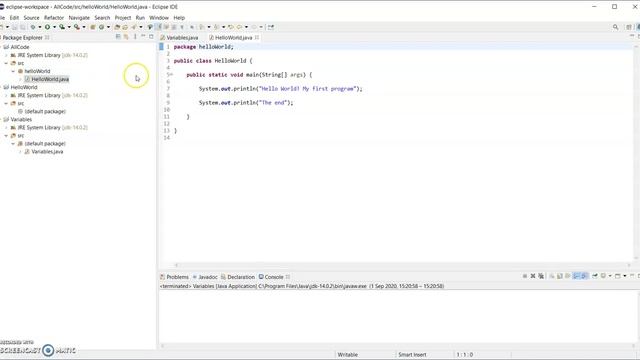
Task: Click the 1 : 1 : 0 cursor position
Action: [x=464, y=355]
